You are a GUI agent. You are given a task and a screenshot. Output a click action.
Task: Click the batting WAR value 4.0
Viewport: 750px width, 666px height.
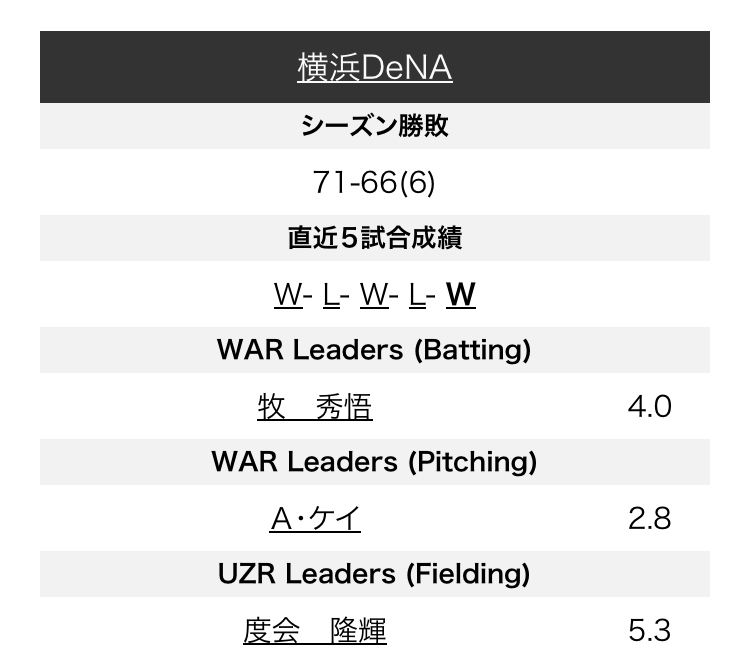[650, 407]
